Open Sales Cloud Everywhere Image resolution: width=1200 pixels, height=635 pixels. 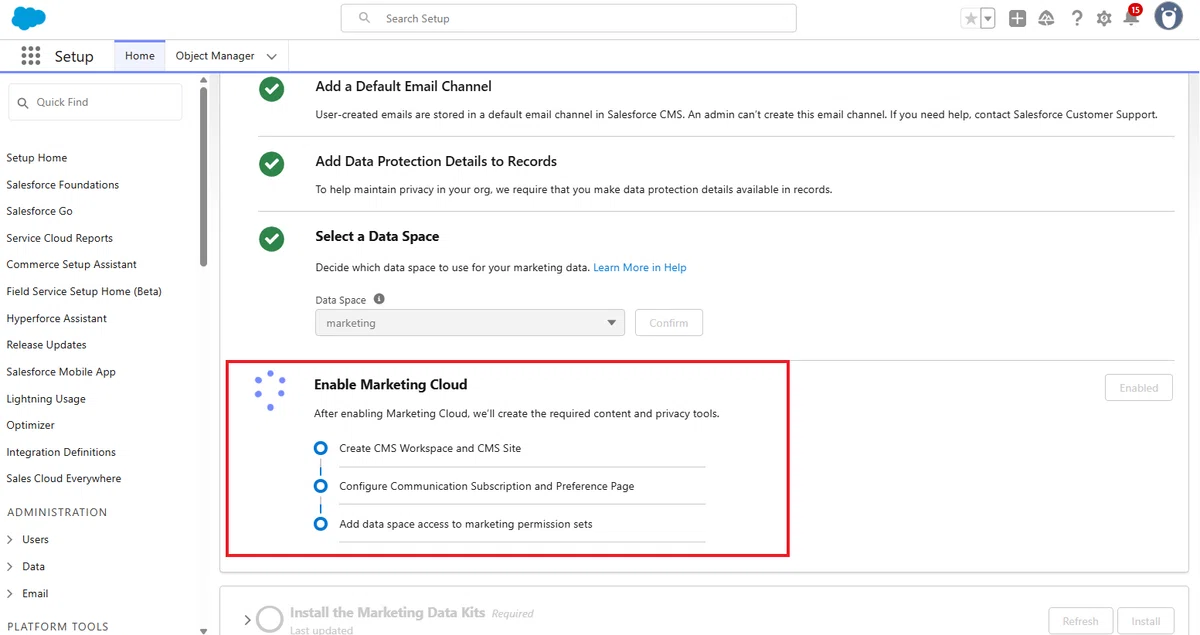[x=64, y=478]
